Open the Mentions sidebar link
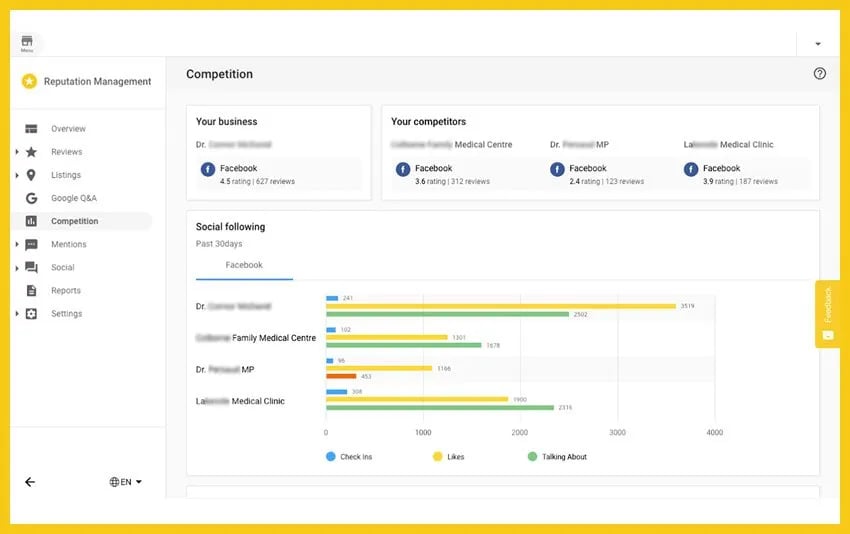This screenshot has width=850, height=534. [x=68, y=244]
